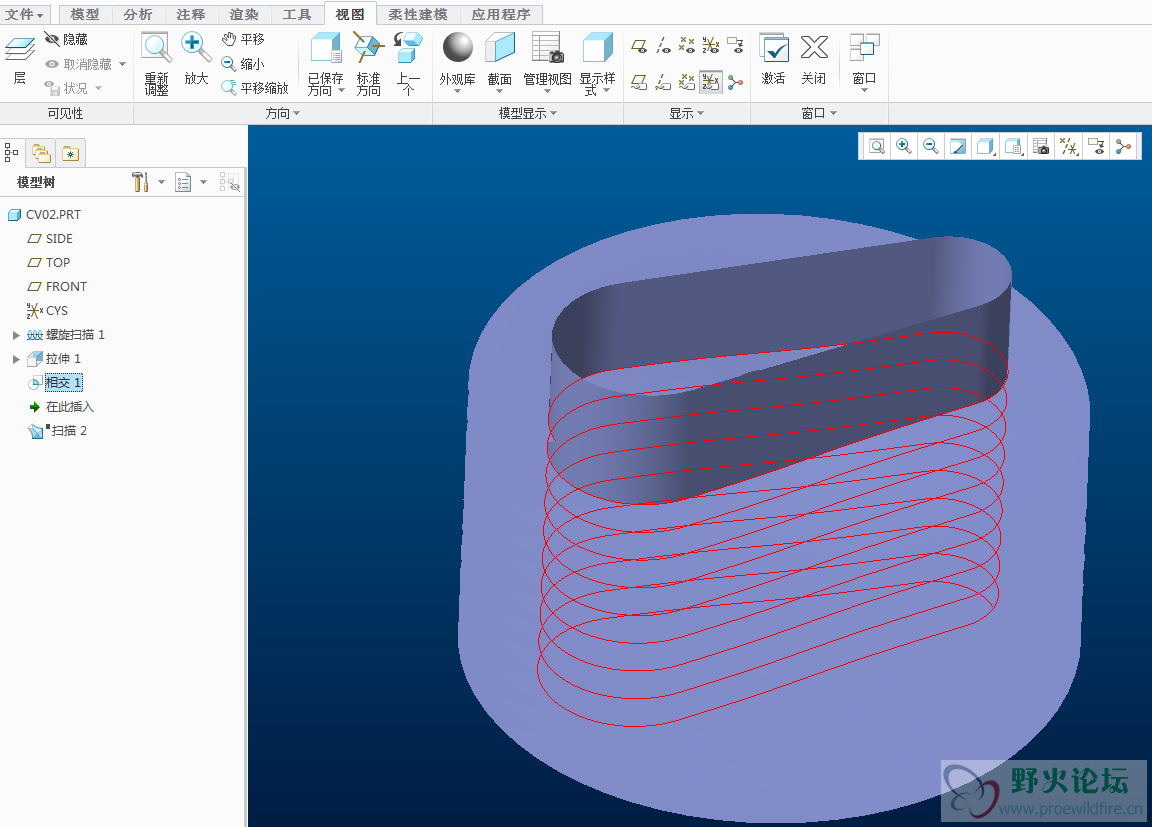Select the 平移 pan tool
Viewport: 1152px width, 827px height.
(243, 39)
